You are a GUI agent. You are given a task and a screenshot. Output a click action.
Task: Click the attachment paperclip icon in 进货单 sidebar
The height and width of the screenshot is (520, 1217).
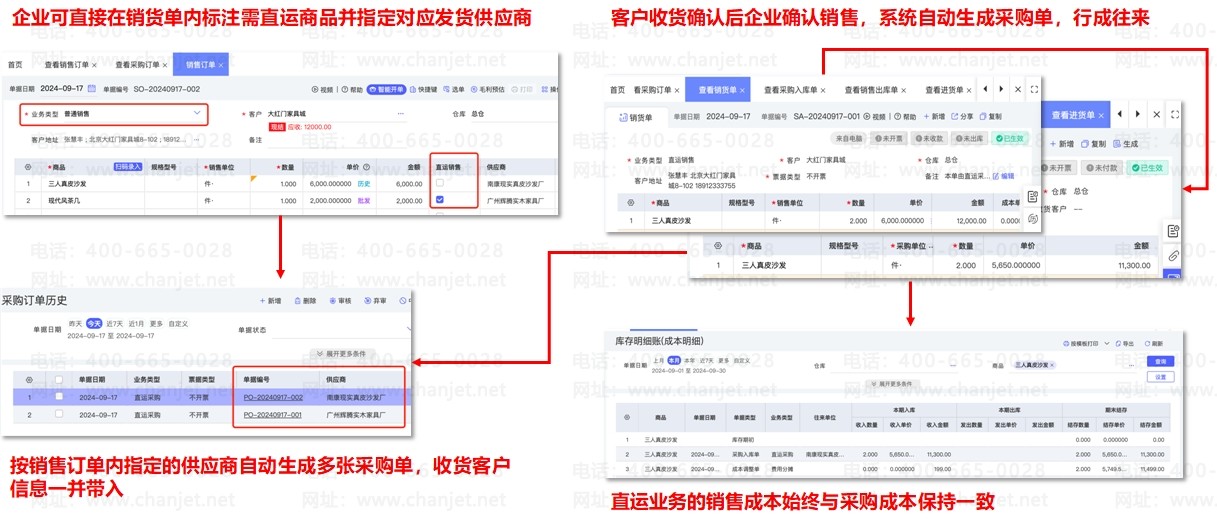point(1173,256)
